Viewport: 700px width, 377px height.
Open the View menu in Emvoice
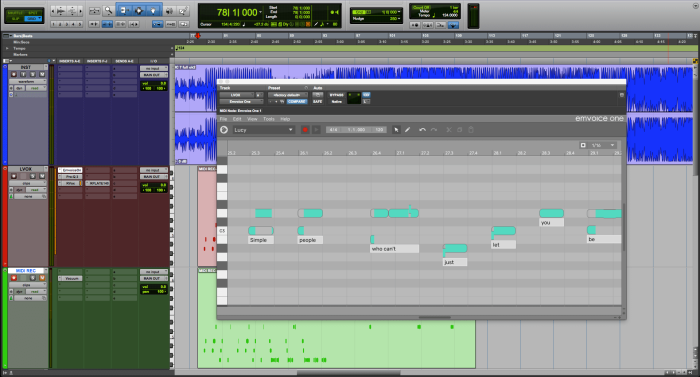pos(252,119)
